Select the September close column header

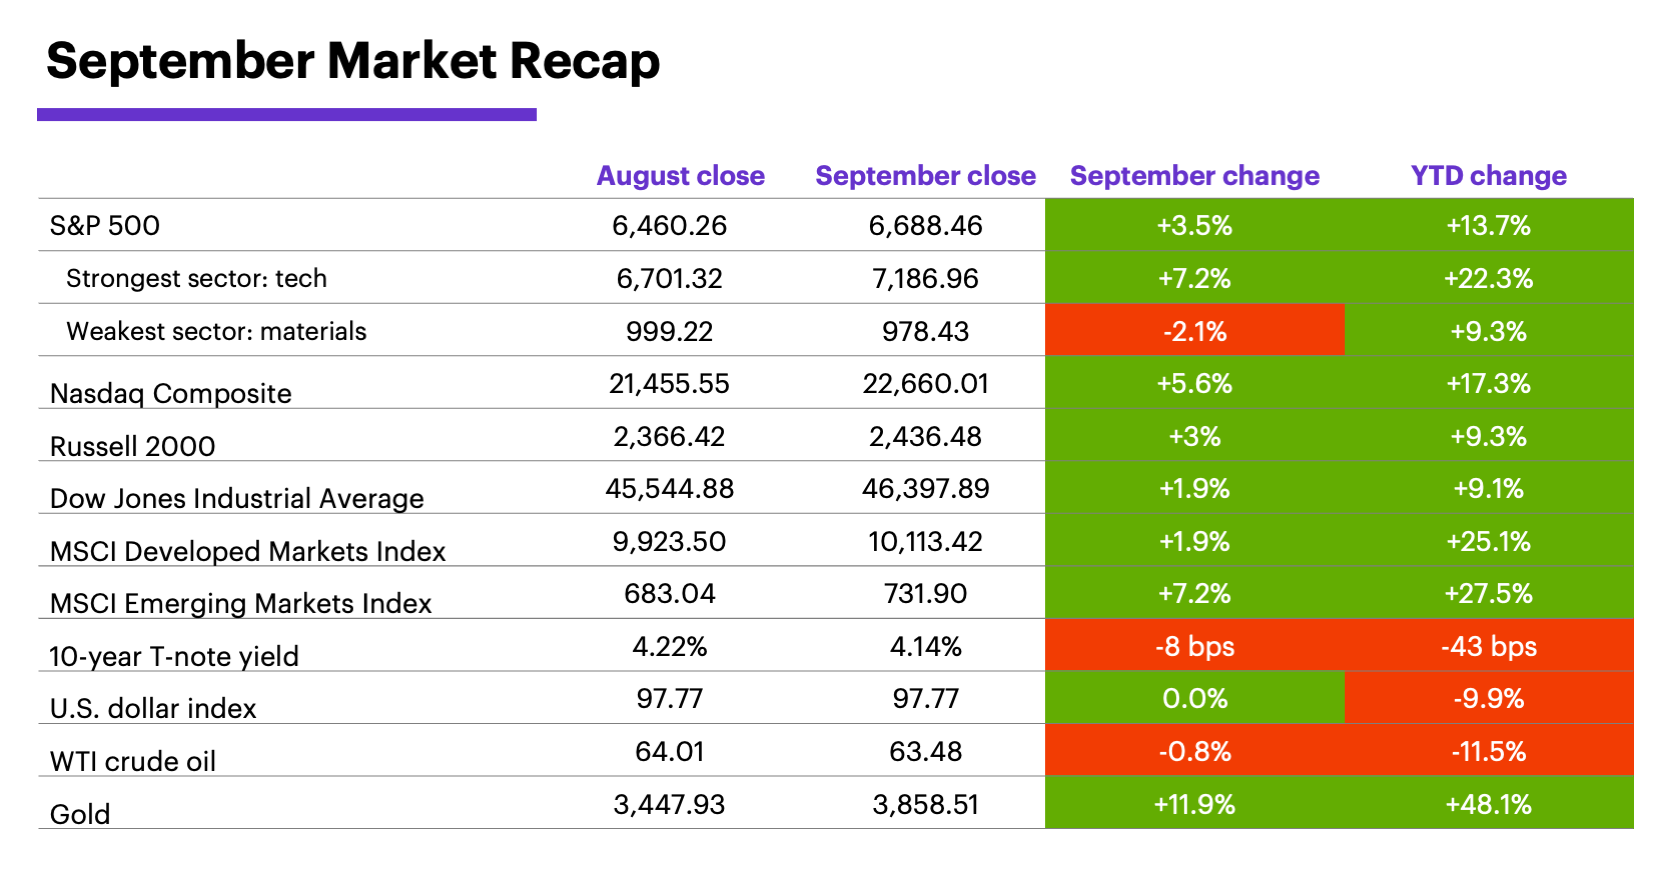click(x=925, y=176)
